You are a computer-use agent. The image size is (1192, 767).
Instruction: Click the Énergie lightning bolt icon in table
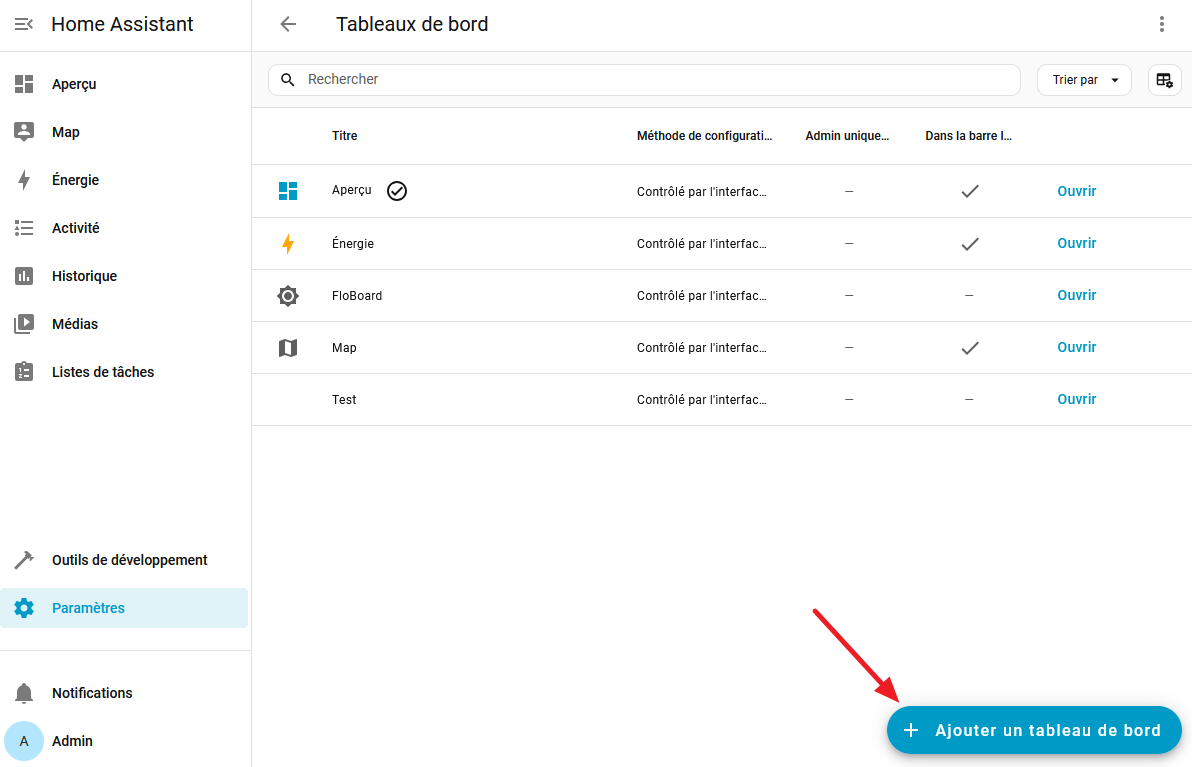click(x=288, y=244)
